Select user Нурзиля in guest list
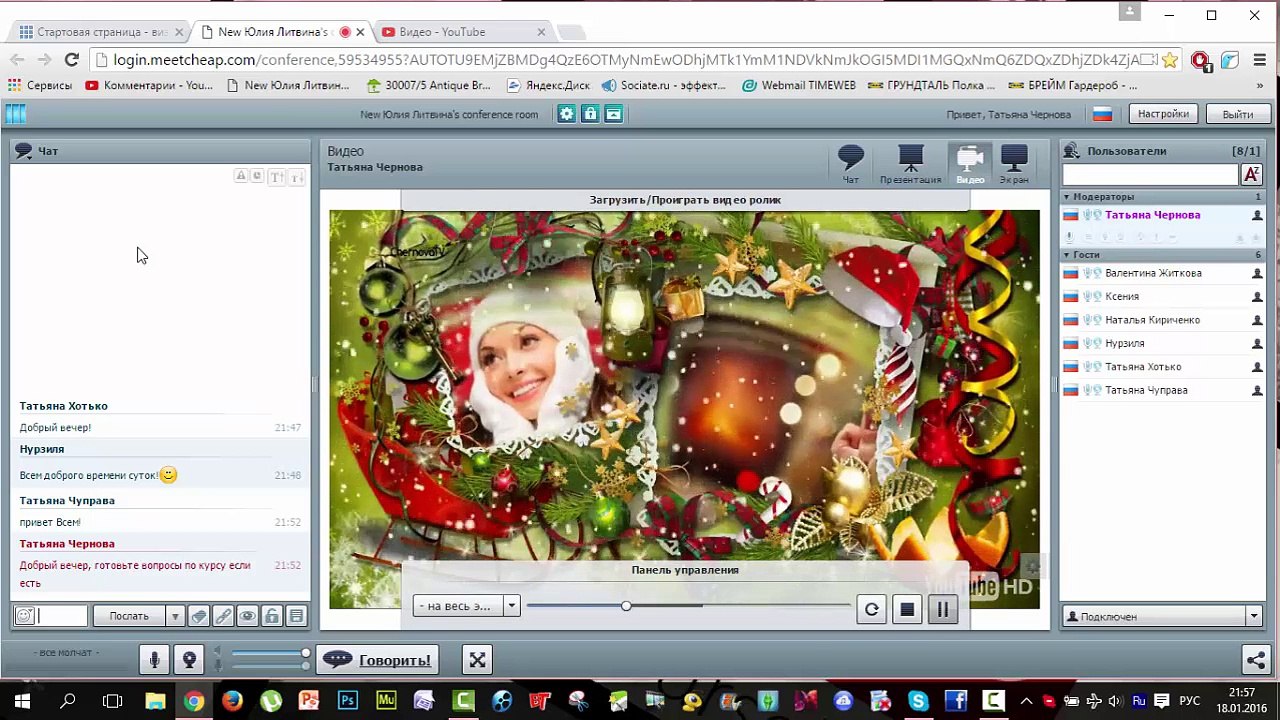1280x720 pixels. tap(1162, 343)
